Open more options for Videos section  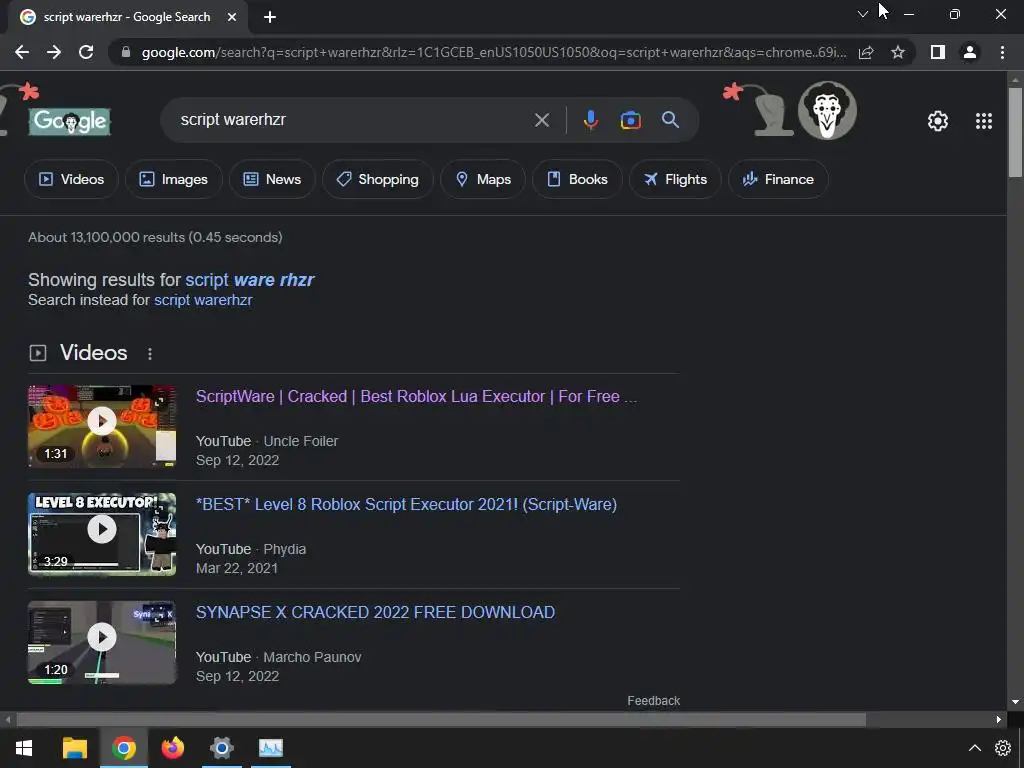[x=150, y=353]
